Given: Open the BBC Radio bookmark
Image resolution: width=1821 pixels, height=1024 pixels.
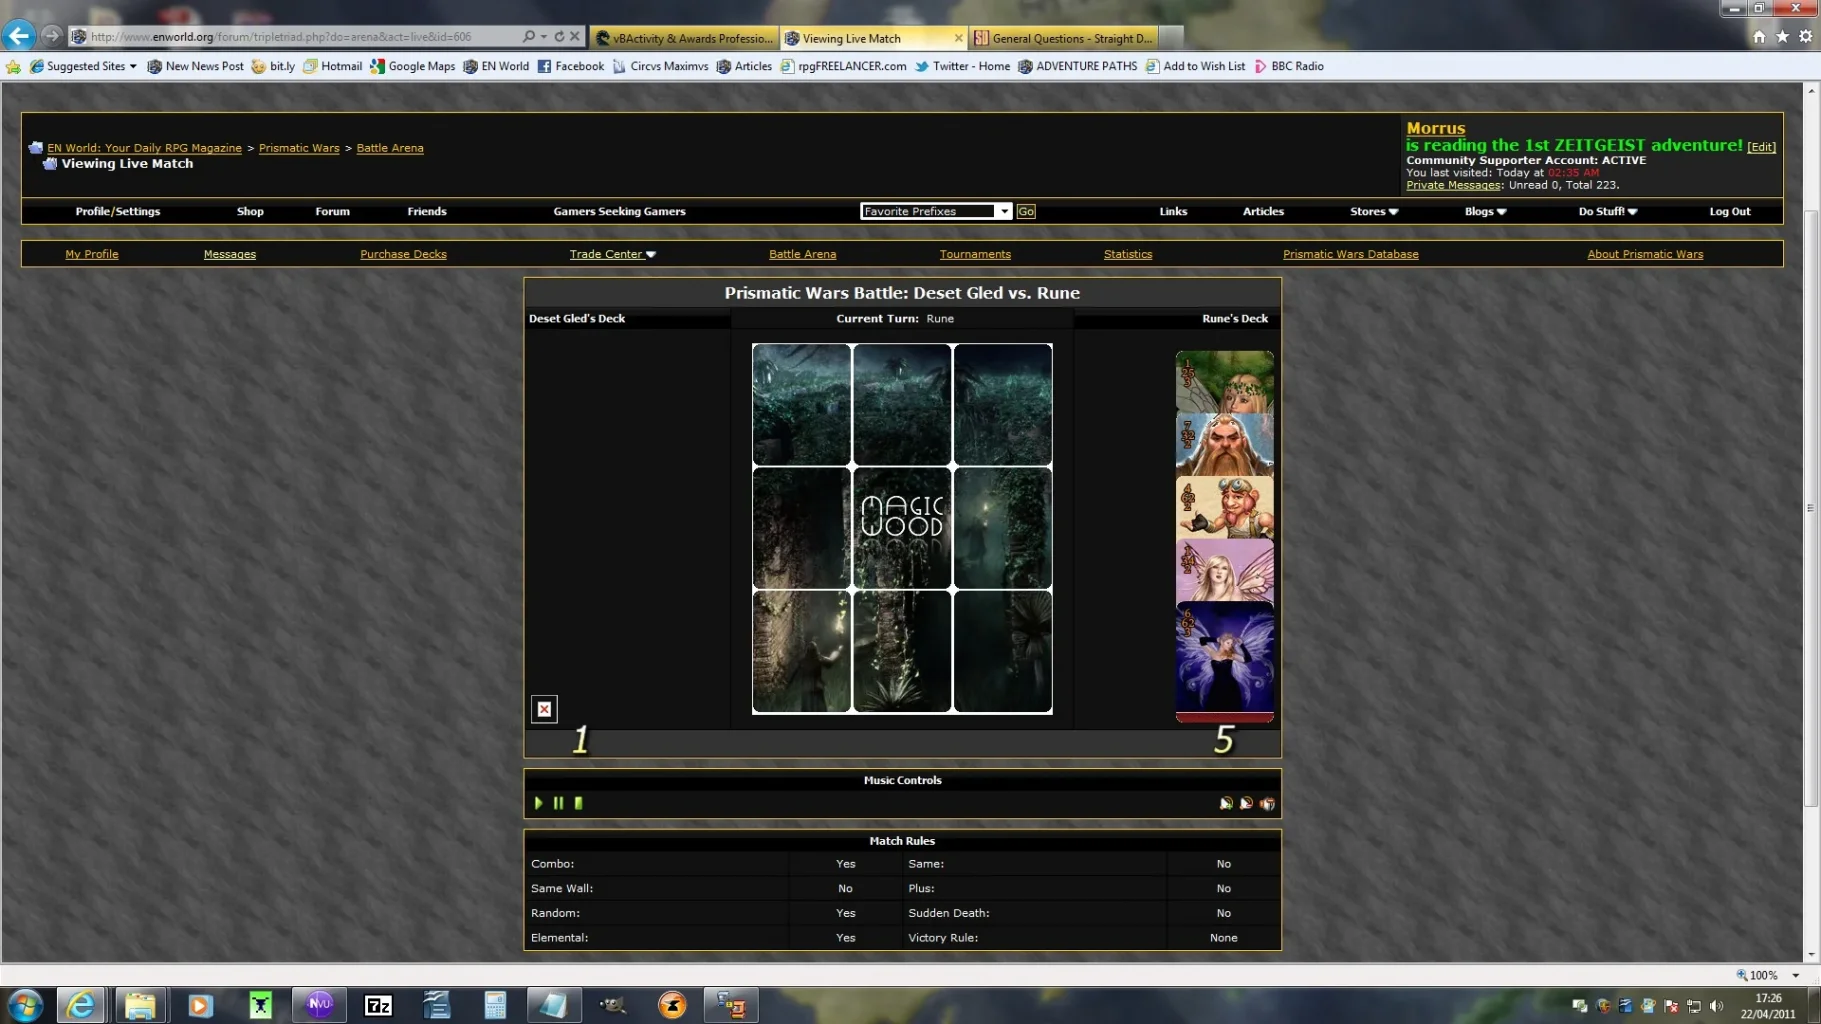Looking at the screenshot, I should pos(1289,66).
